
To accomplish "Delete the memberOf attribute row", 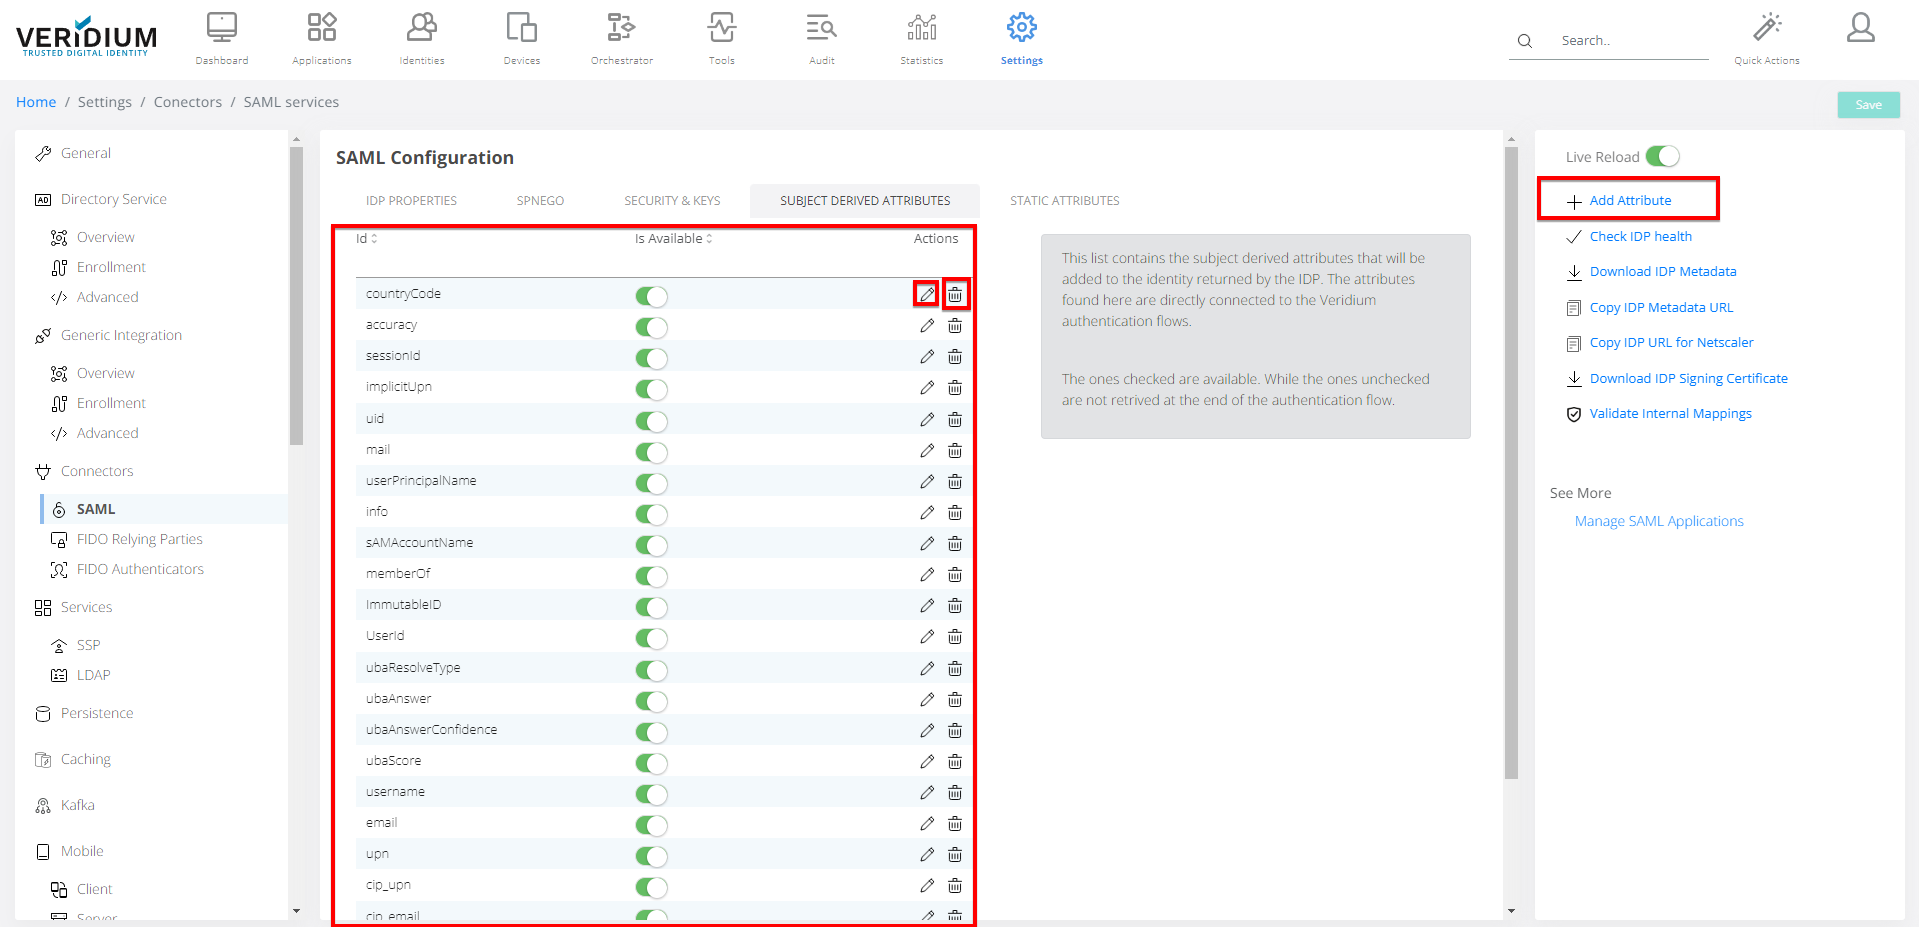I will 955,574.
